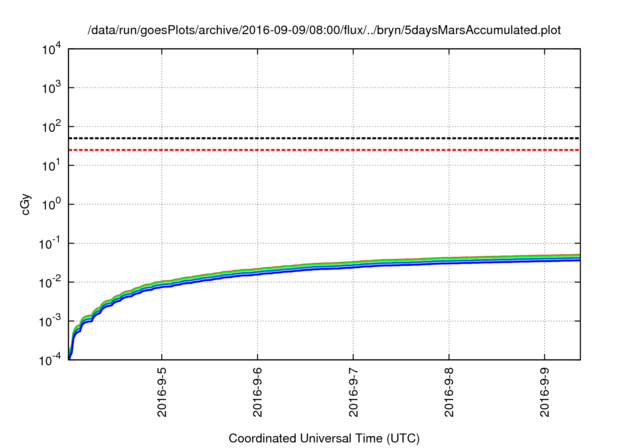
Task: Click the black dashed threshold line
Action: (x=324, y=138)
